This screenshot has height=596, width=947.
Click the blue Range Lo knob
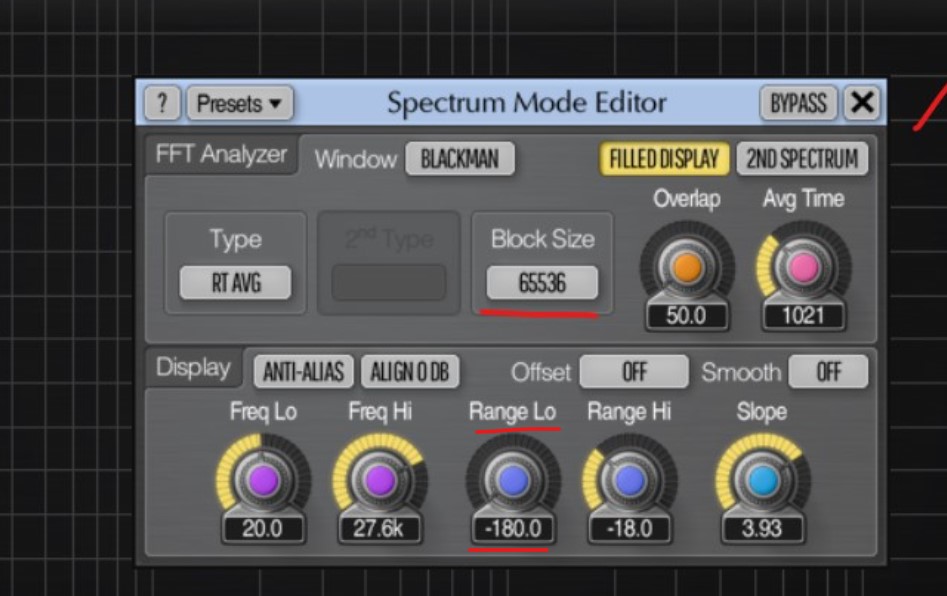coord(513,481)
